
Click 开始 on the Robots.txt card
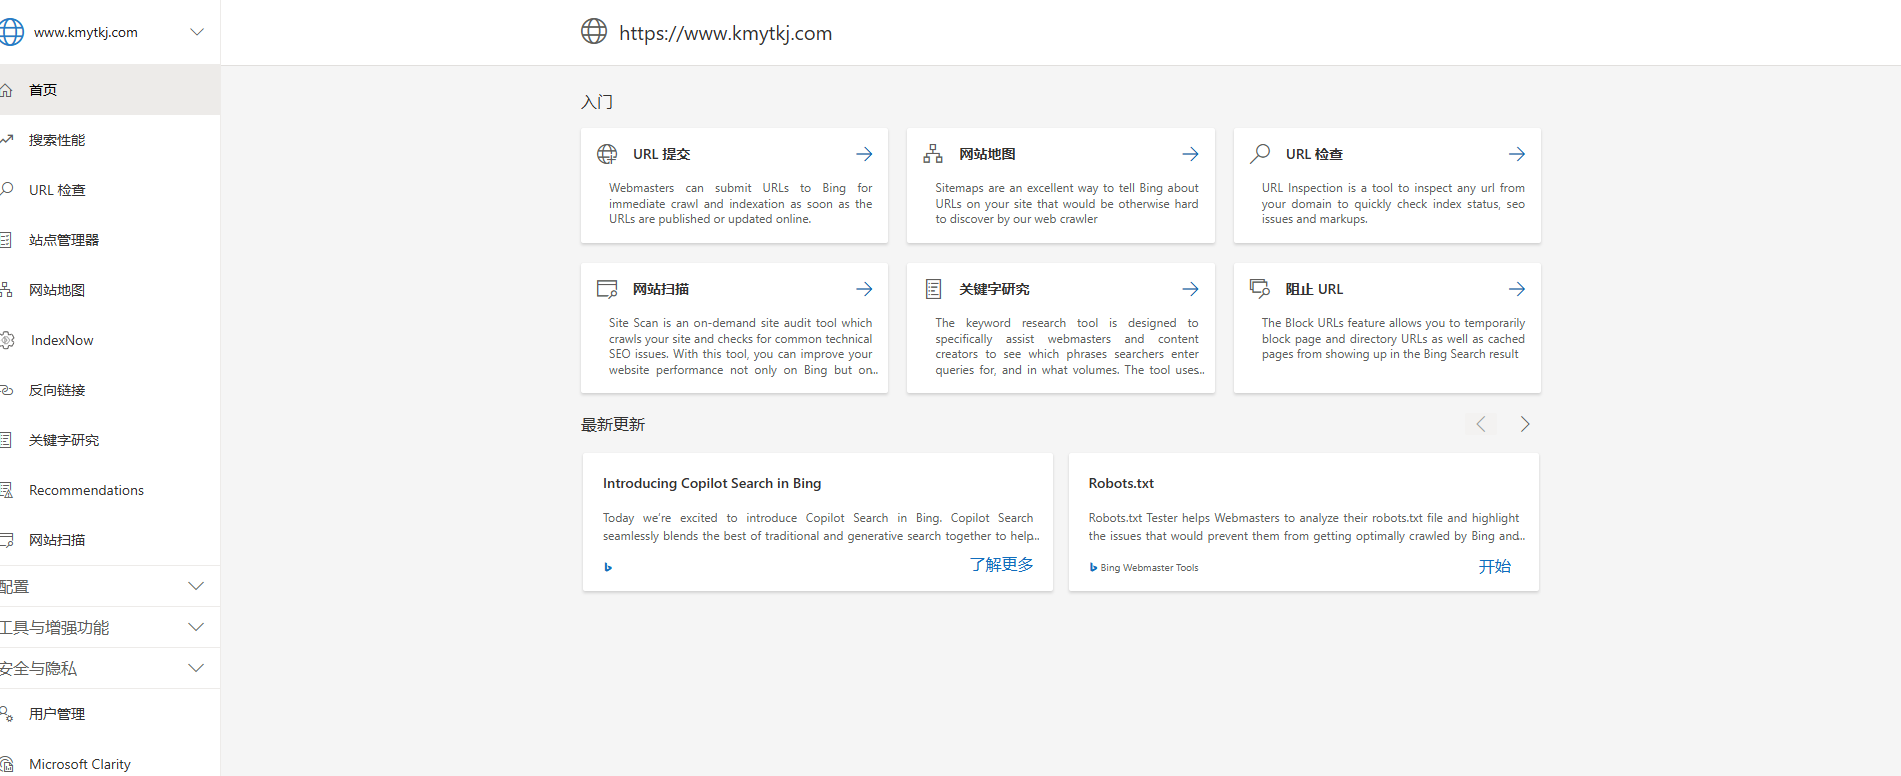pos(1495,566)
